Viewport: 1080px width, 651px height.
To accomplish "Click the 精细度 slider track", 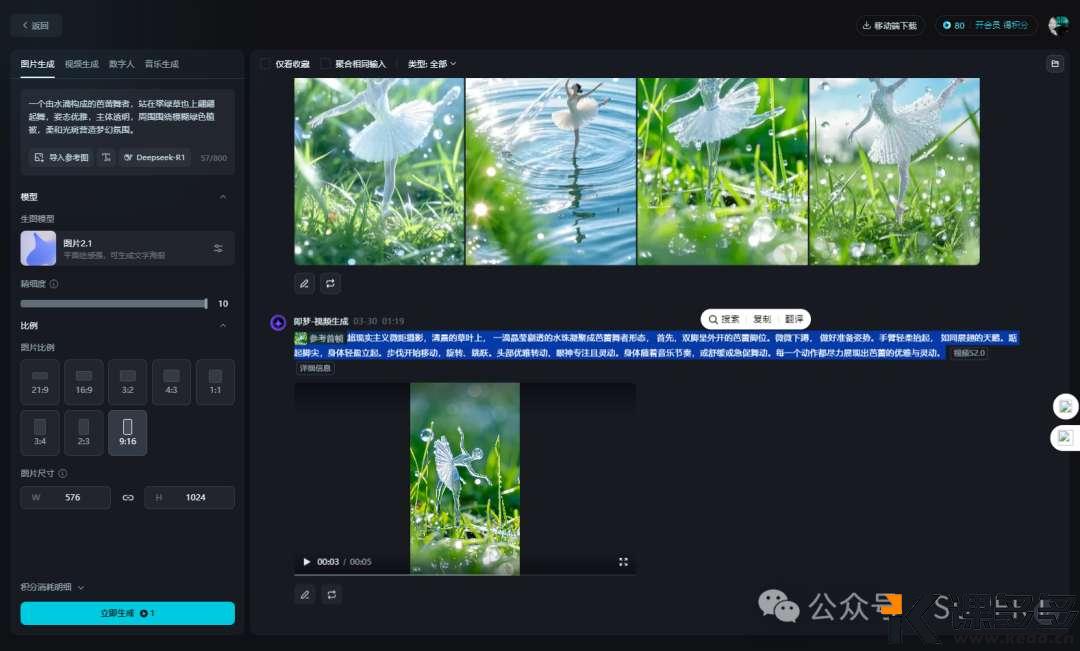I will click(113, 303).
